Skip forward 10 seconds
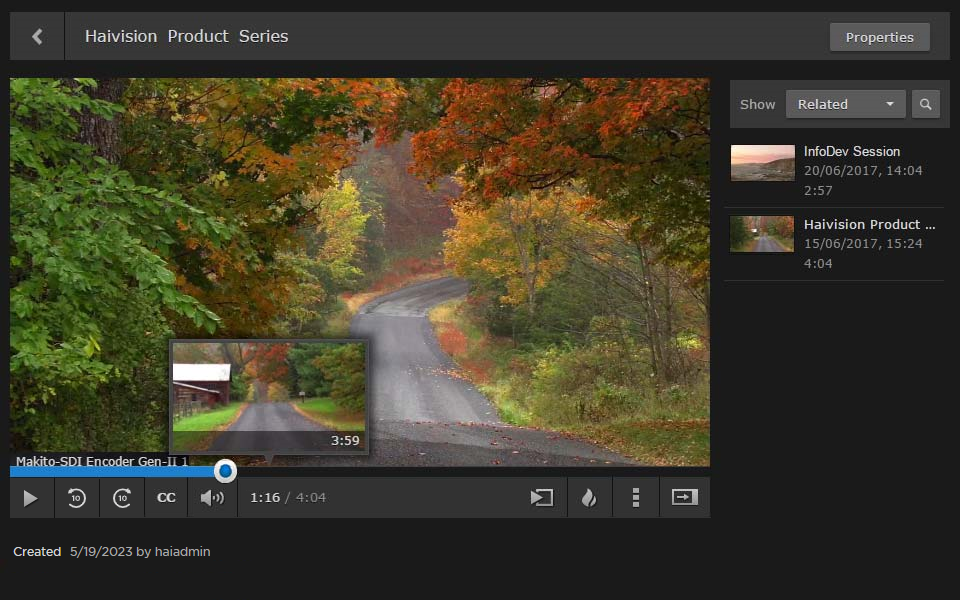960x600 pixels. (121, 497)
